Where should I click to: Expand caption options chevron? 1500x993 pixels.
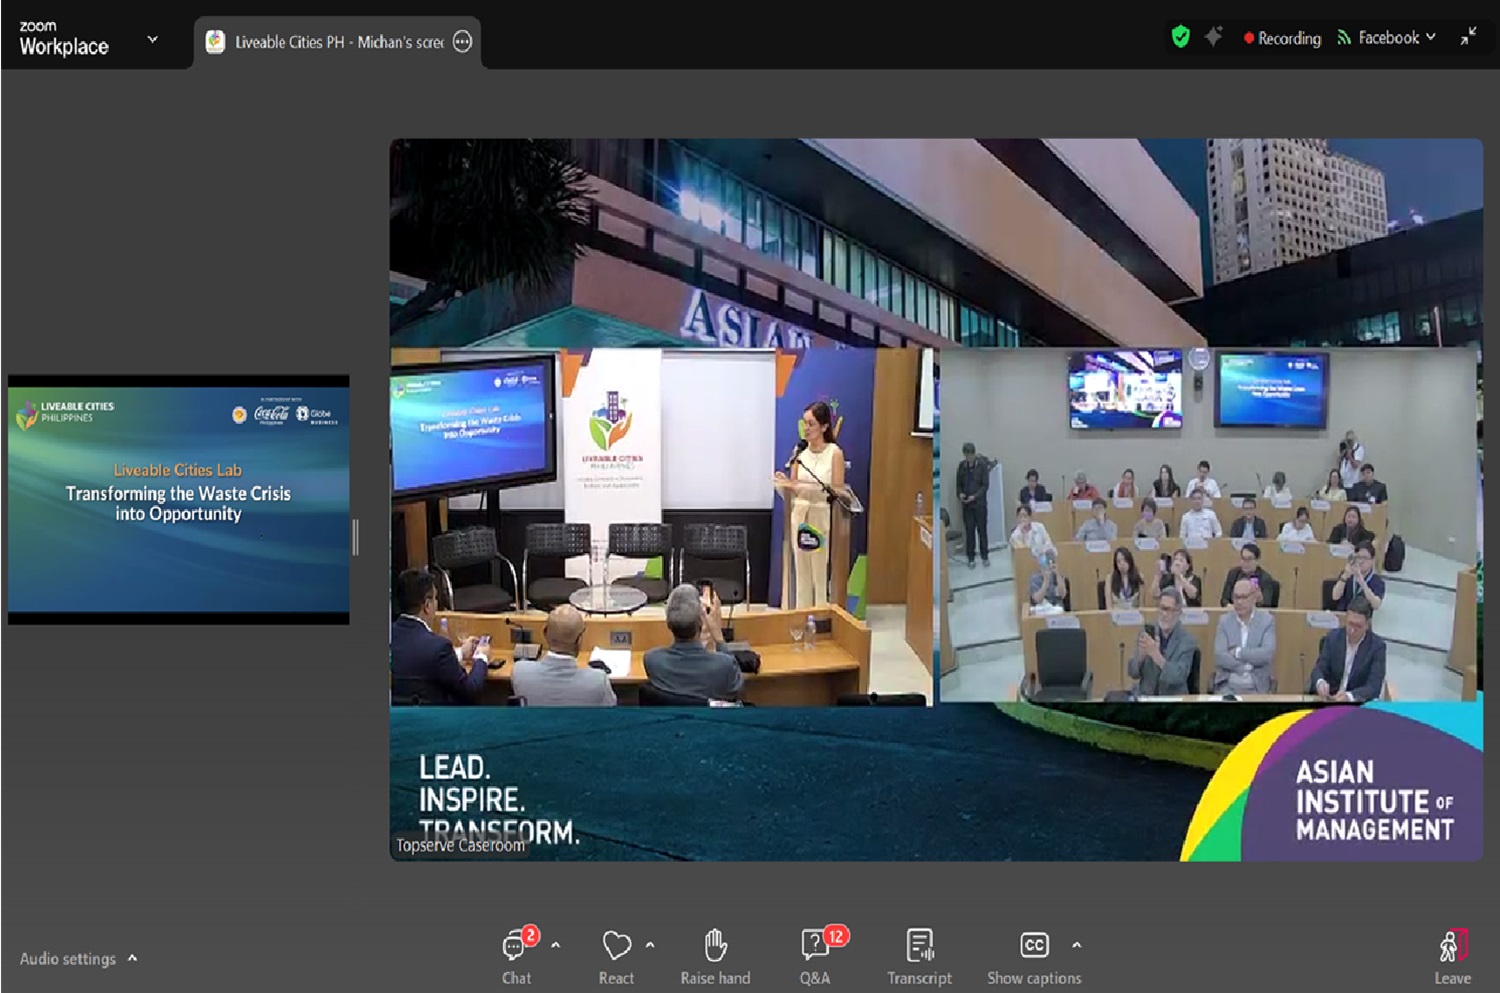pos(1077,945)
